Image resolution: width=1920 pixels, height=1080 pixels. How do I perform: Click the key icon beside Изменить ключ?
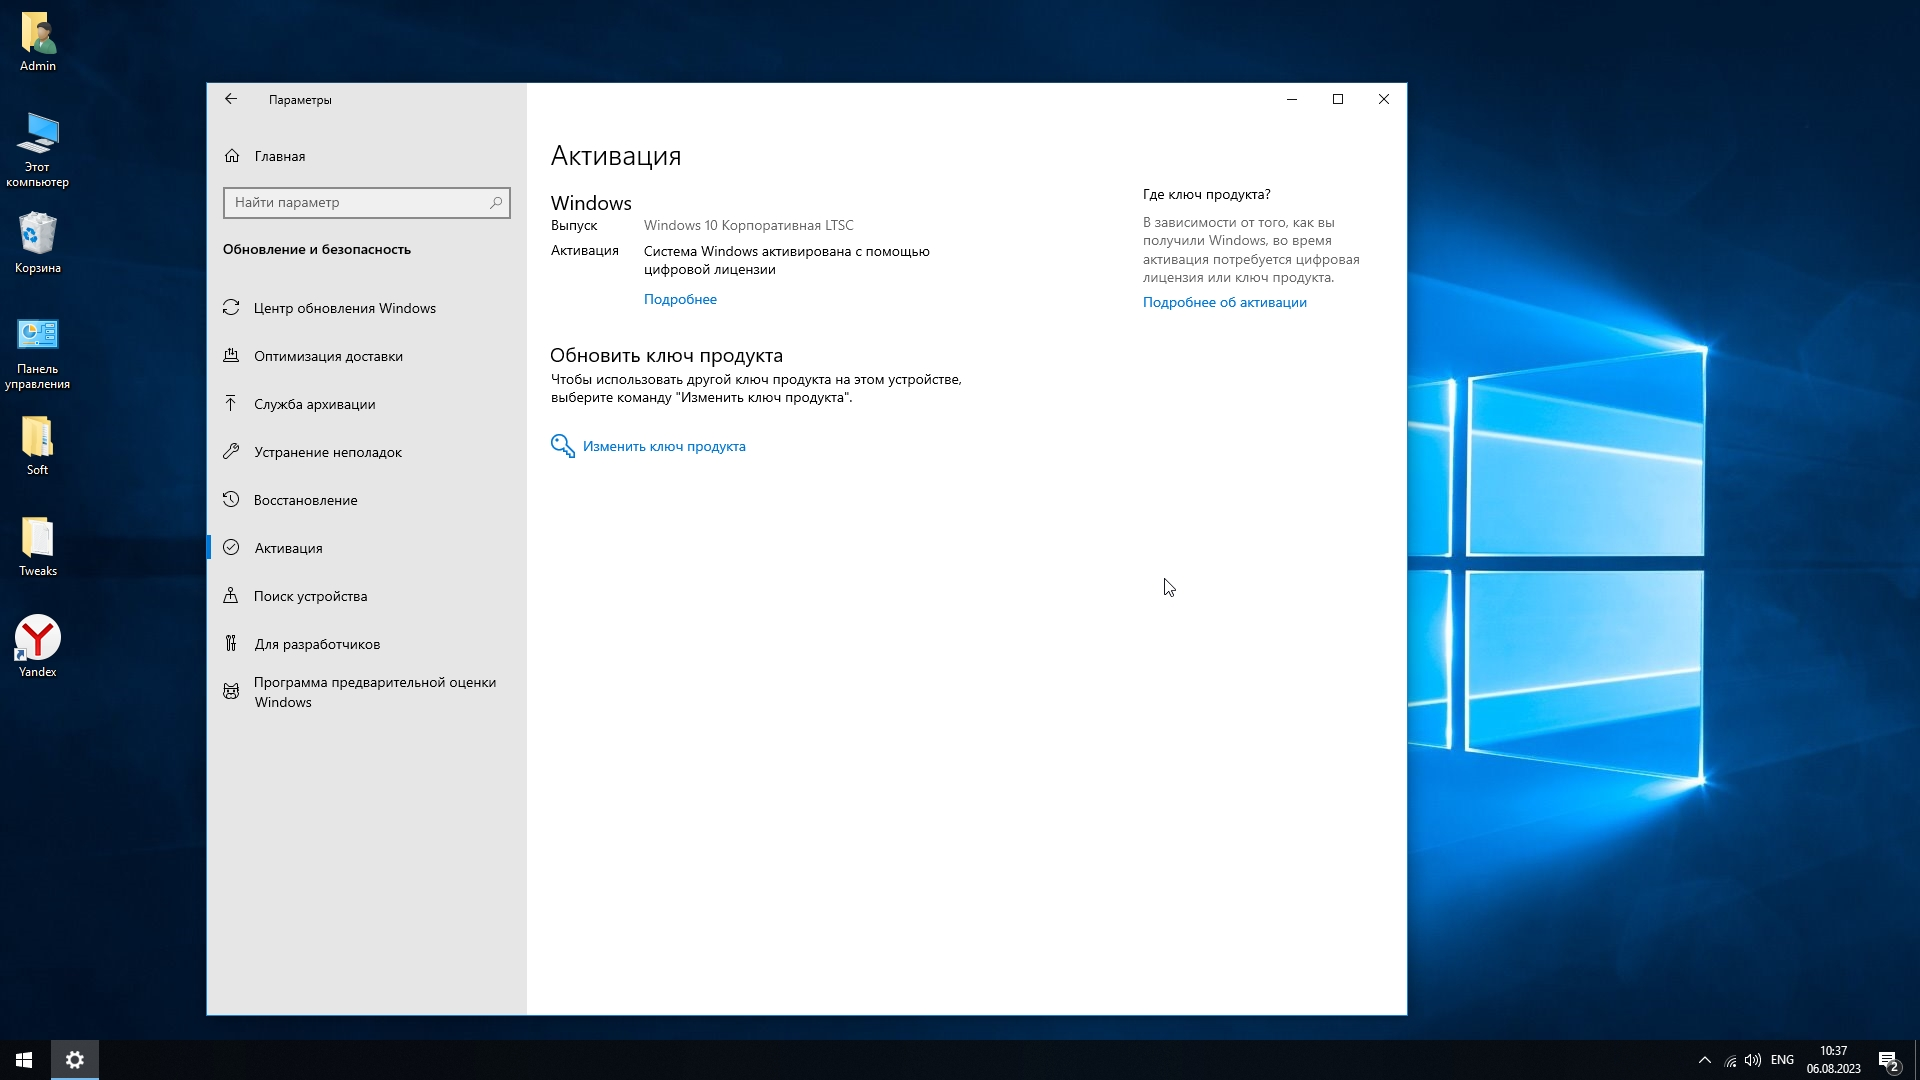pyautogui.click(x=563, y=446)
